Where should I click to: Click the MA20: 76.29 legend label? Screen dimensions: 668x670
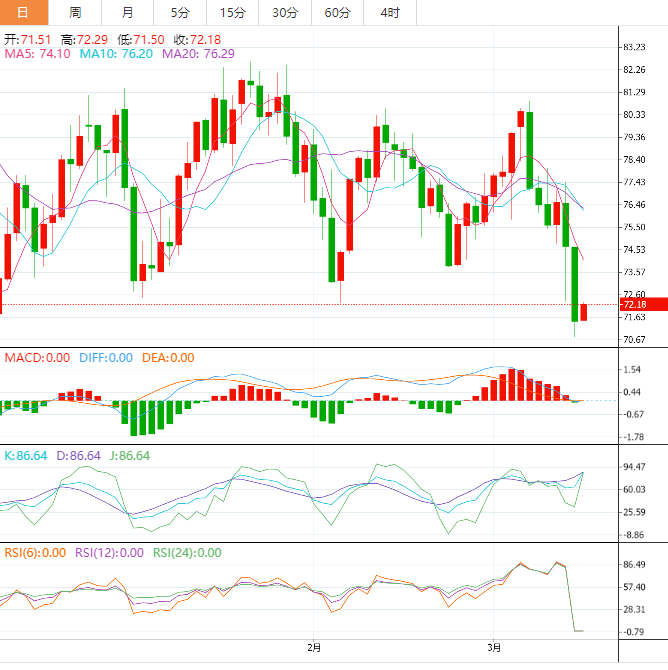pos(198,54)
